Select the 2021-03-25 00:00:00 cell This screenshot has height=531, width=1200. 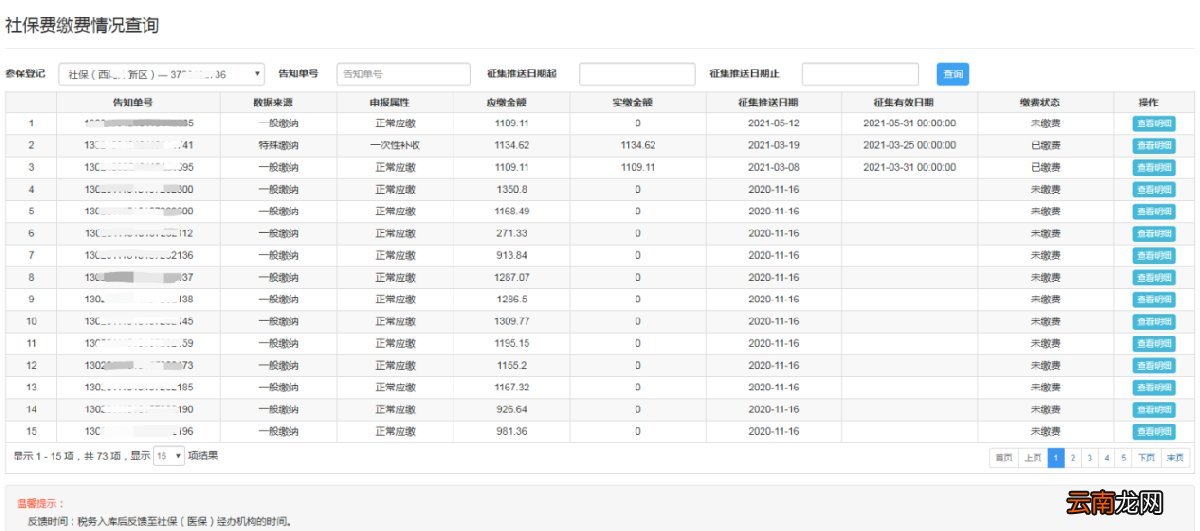909,146
